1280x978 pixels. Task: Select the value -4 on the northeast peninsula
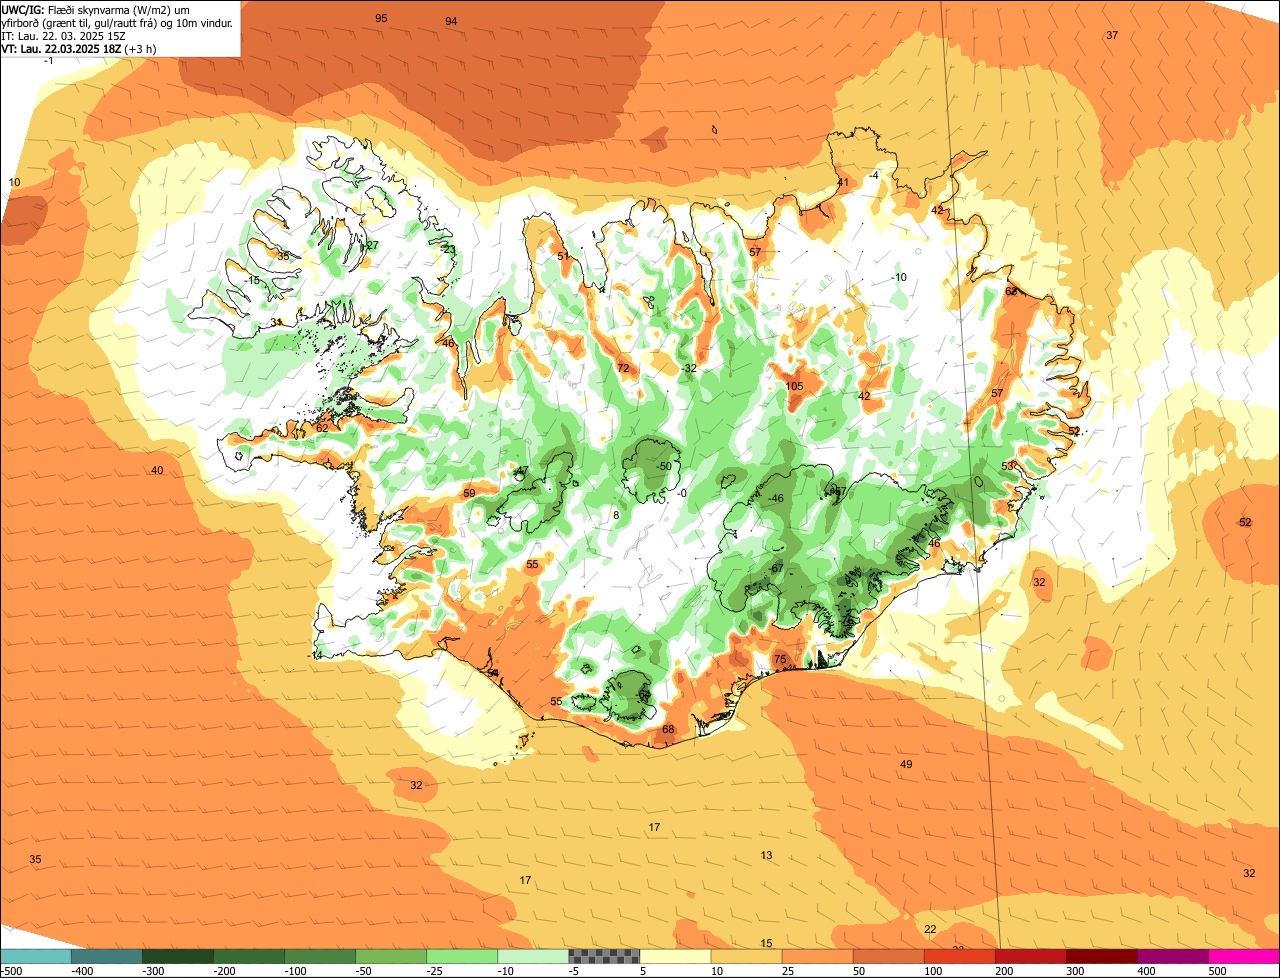[x=873, y=175]
